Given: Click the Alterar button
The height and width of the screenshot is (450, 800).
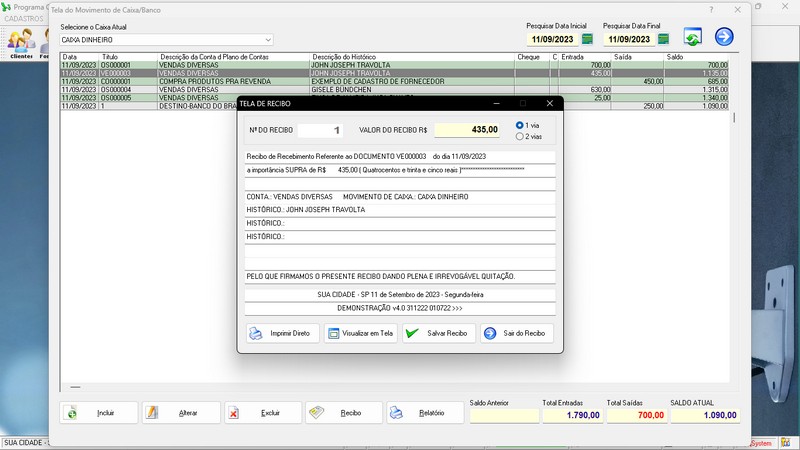Looking at the screenshot, I should (x=181, y=413).
